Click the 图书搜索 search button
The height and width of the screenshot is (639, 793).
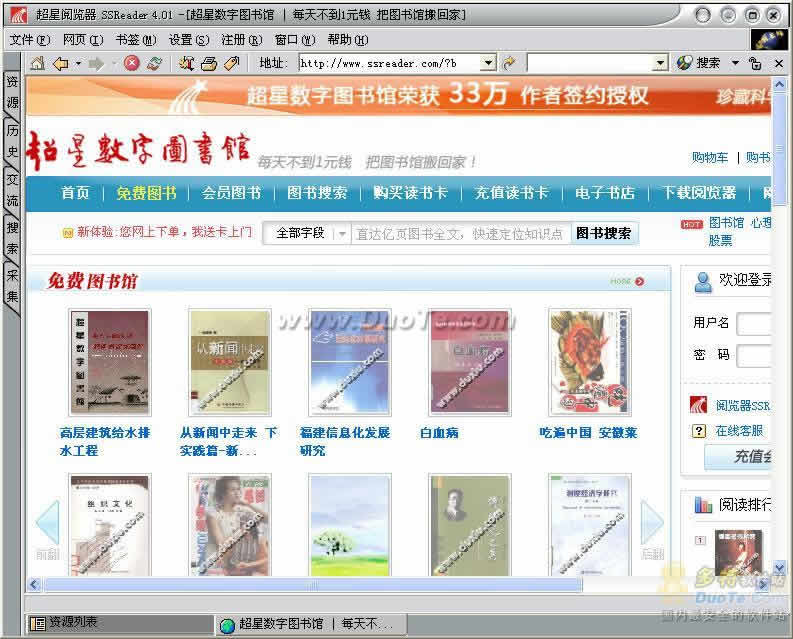coord(604,233)
